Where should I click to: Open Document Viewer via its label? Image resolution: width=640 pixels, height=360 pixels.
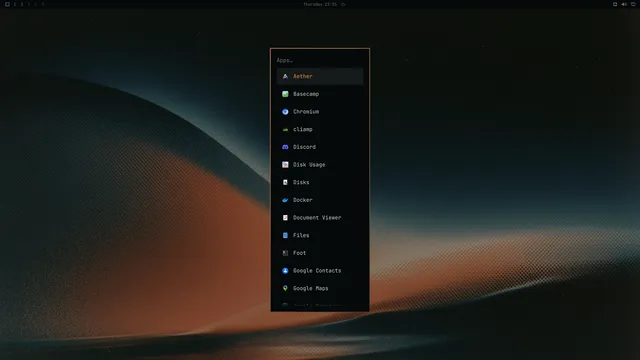coord(317,218)
